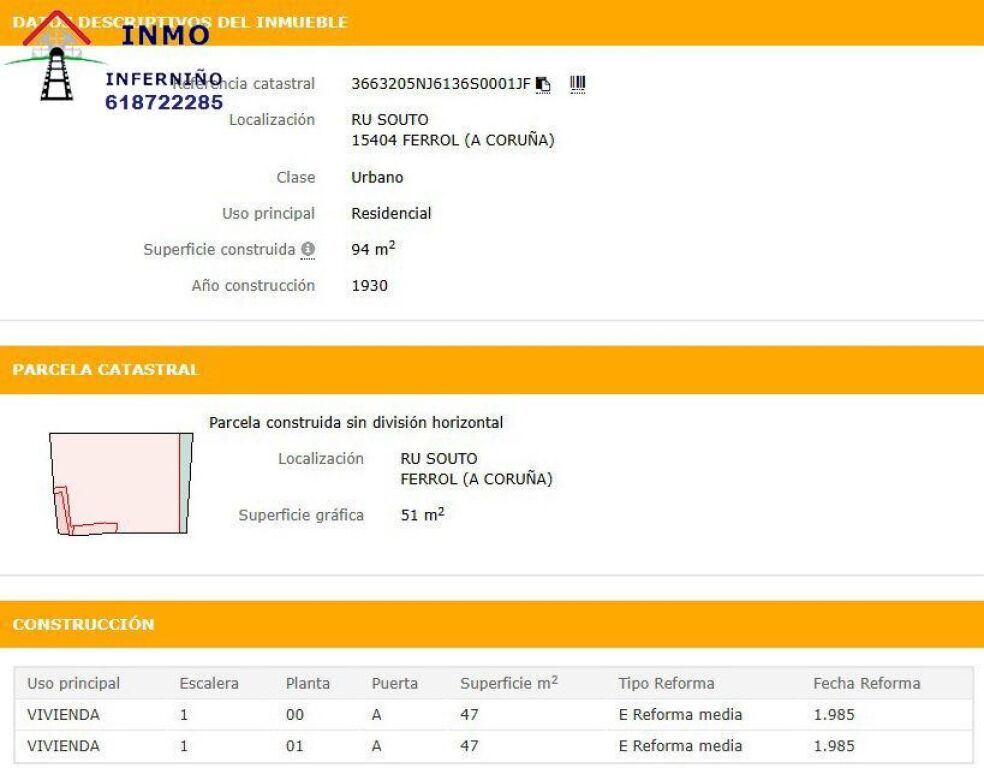Click the 'Fecha Reforma' column header
The height and width of the screenshot is (768, 984).
867,683
